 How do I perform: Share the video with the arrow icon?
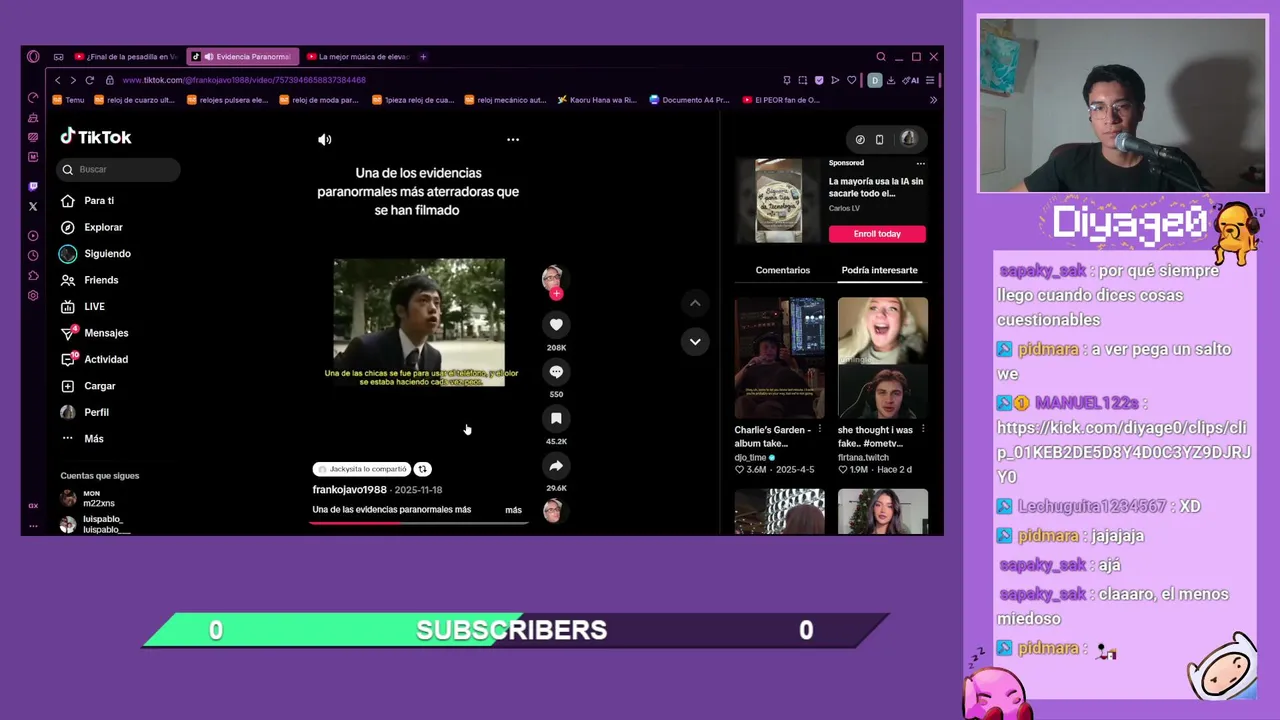click(556, 466)
